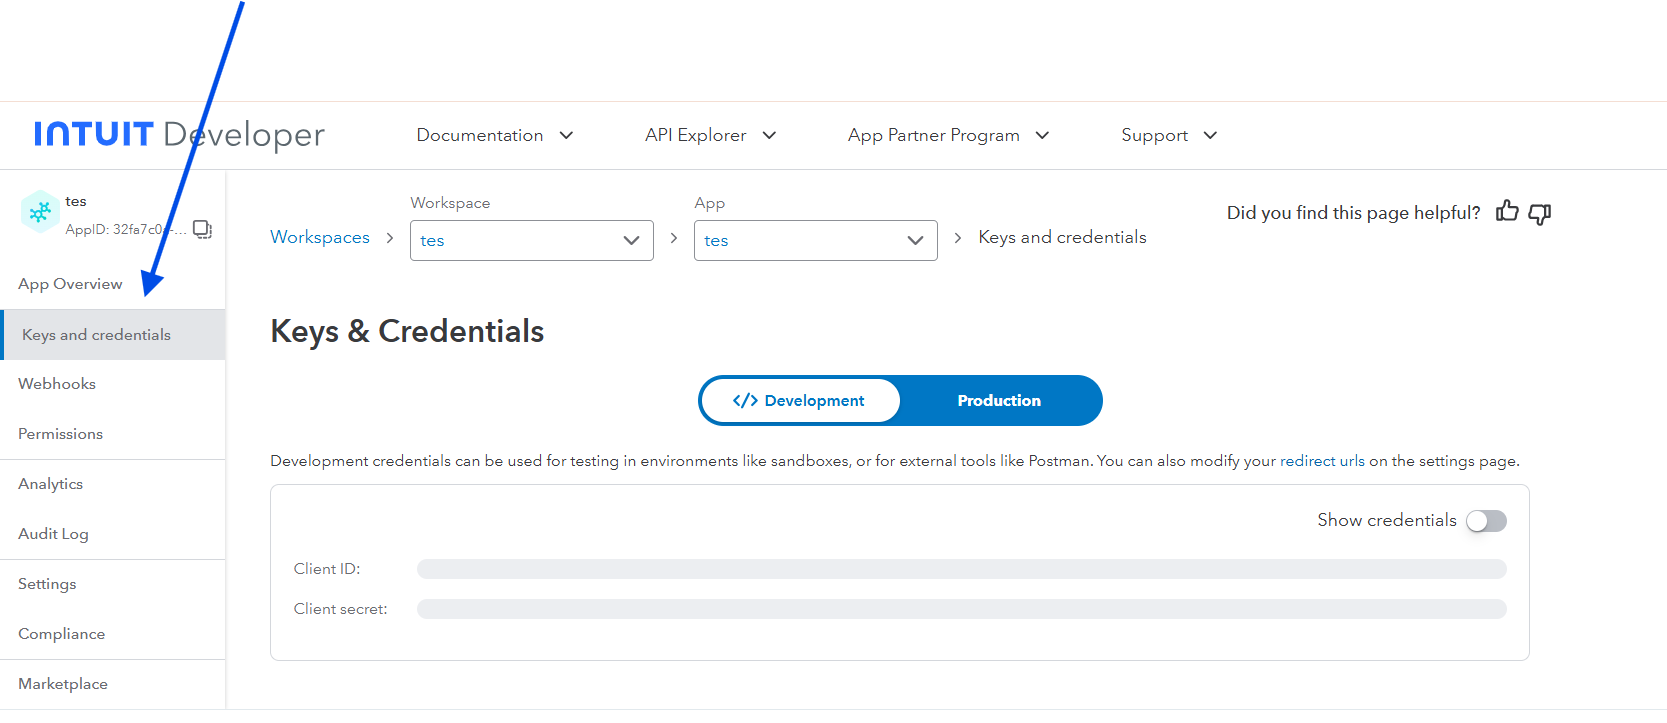
Task: Open Audit Log in the sidebar
Action: (x=53, y=534)
